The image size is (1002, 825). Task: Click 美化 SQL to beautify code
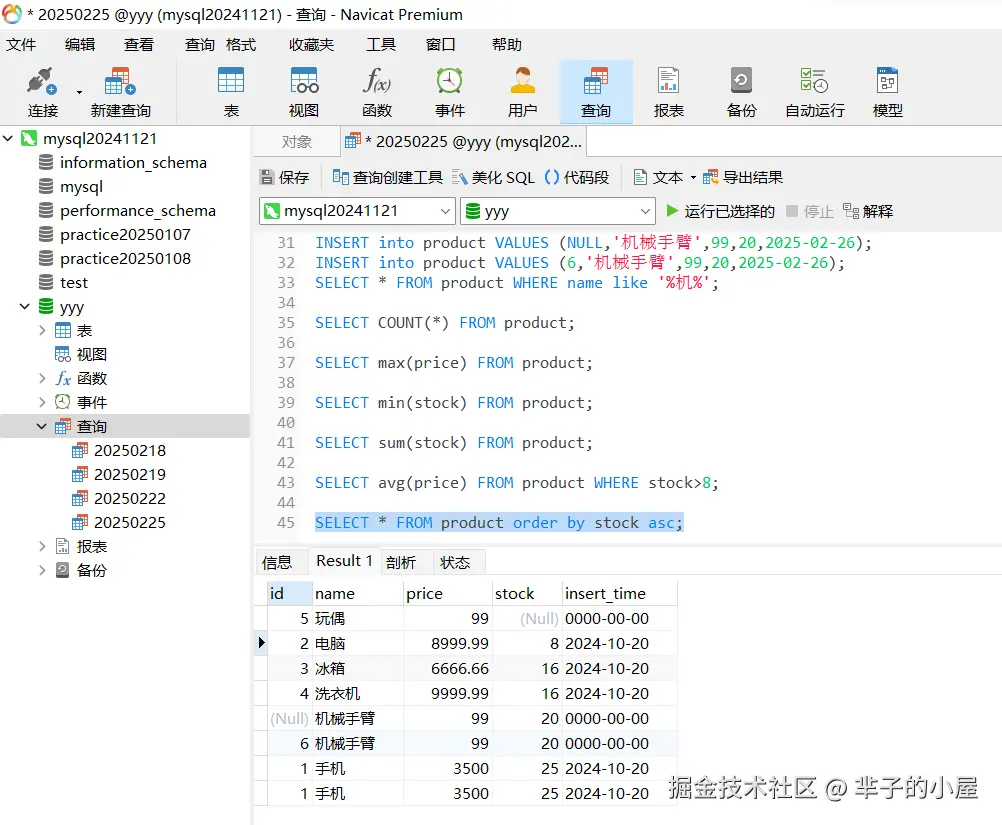point(493,177)
